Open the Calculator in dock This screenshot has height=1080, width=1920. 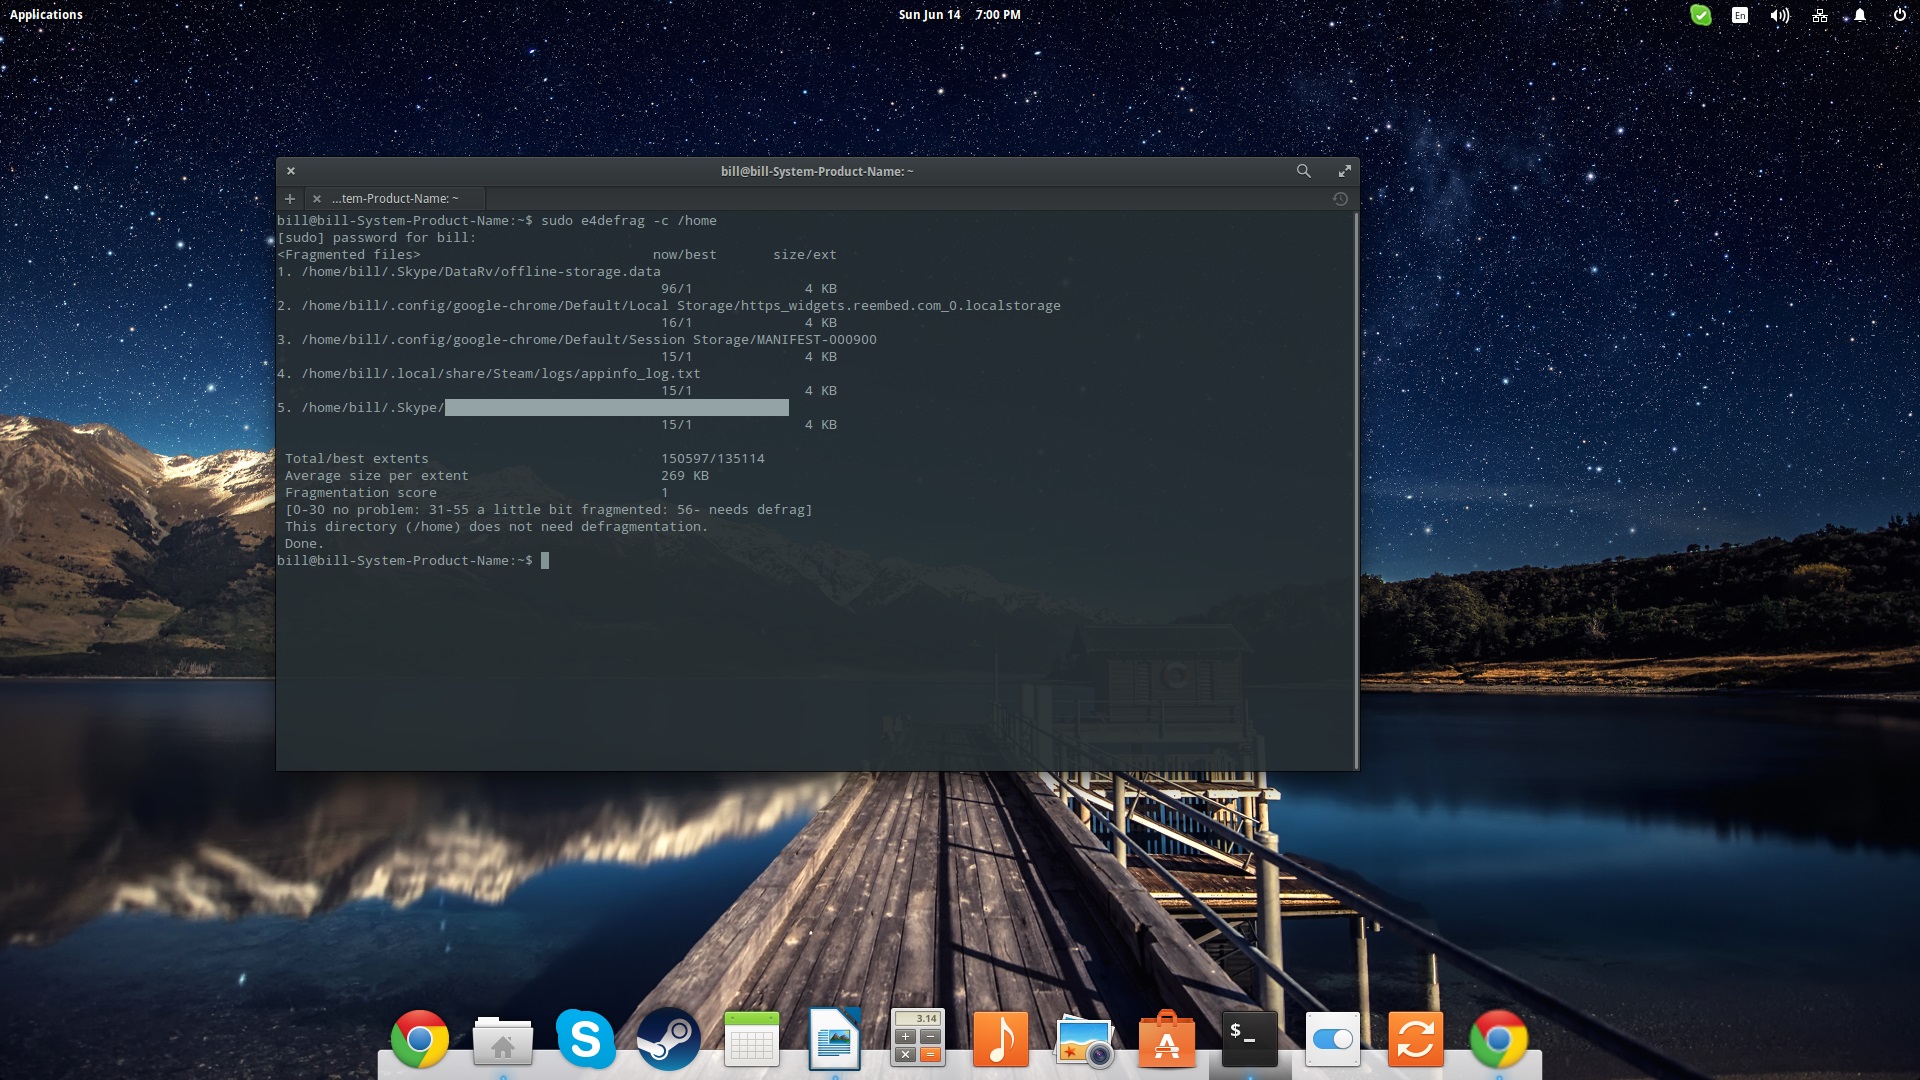point(918,1040)
